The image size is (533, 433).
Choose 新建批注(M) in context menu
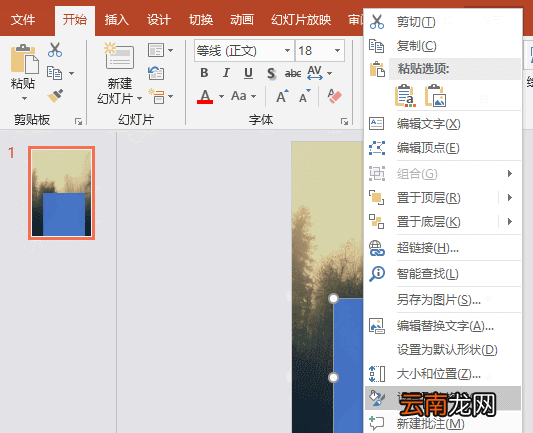click(x=443, y=423)
